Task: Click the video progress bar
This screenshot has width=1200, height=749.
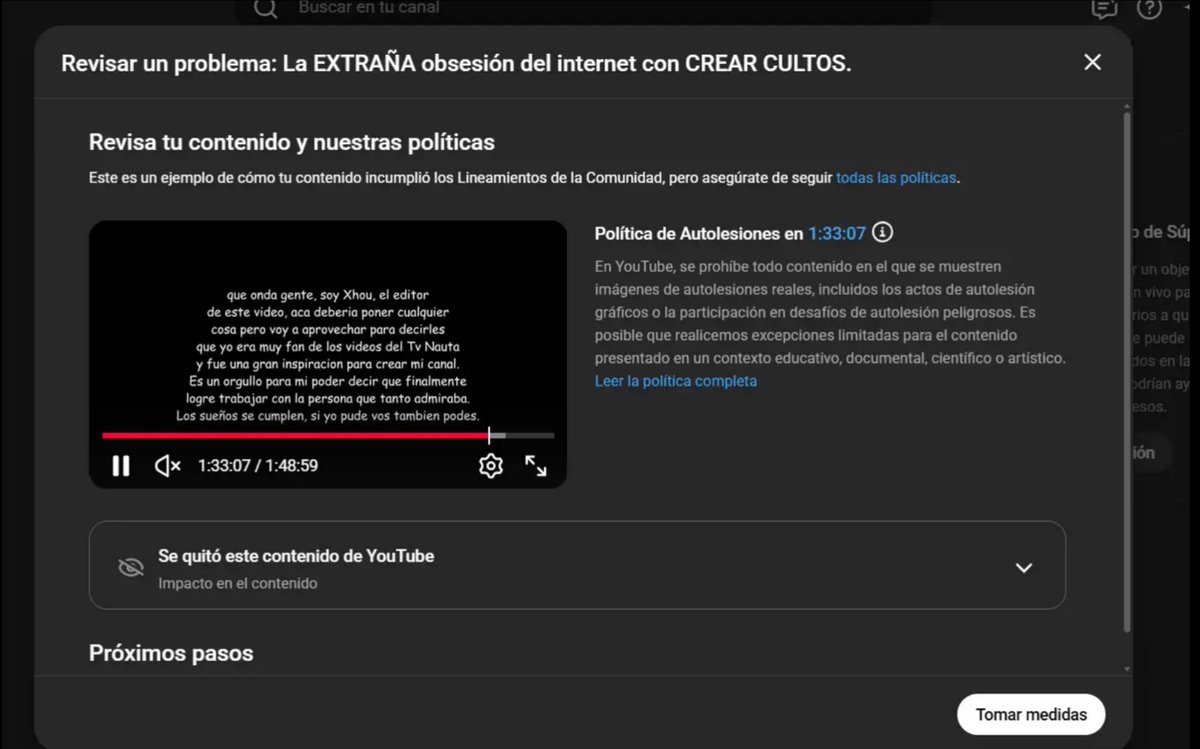Action: [328, 435]
